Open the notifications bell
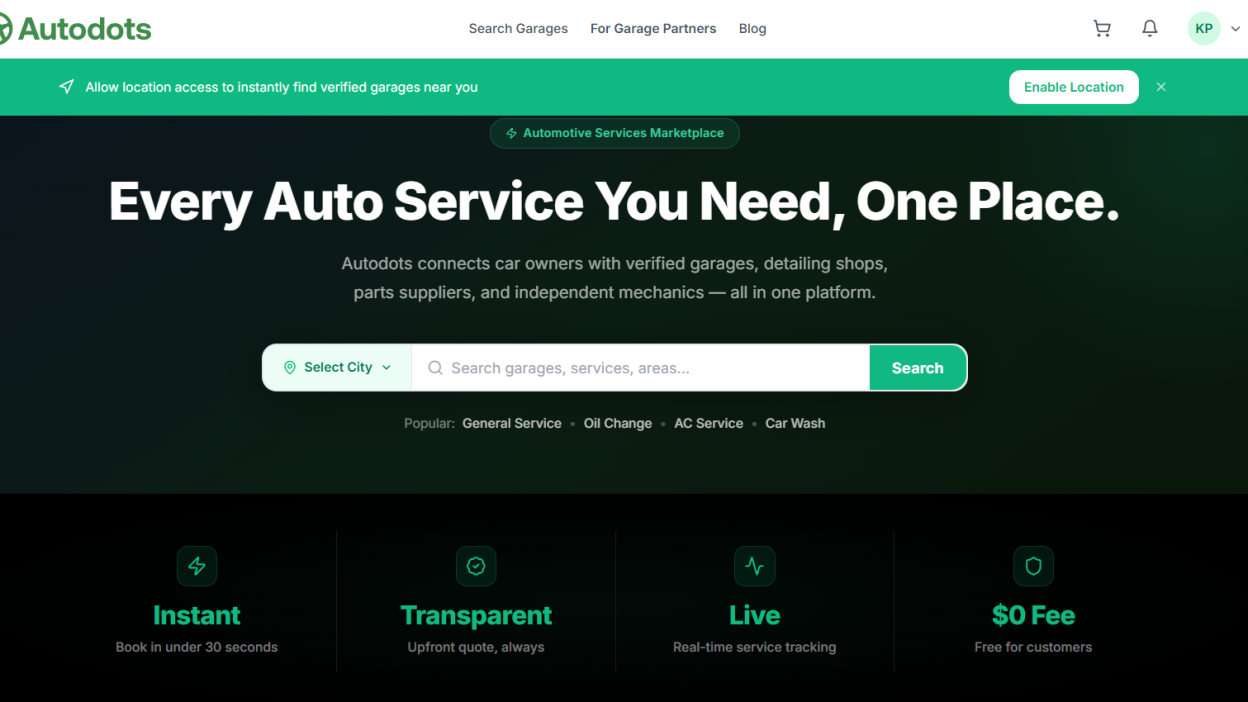Viewport: 1248px width, 702px height. point(1149,28)
